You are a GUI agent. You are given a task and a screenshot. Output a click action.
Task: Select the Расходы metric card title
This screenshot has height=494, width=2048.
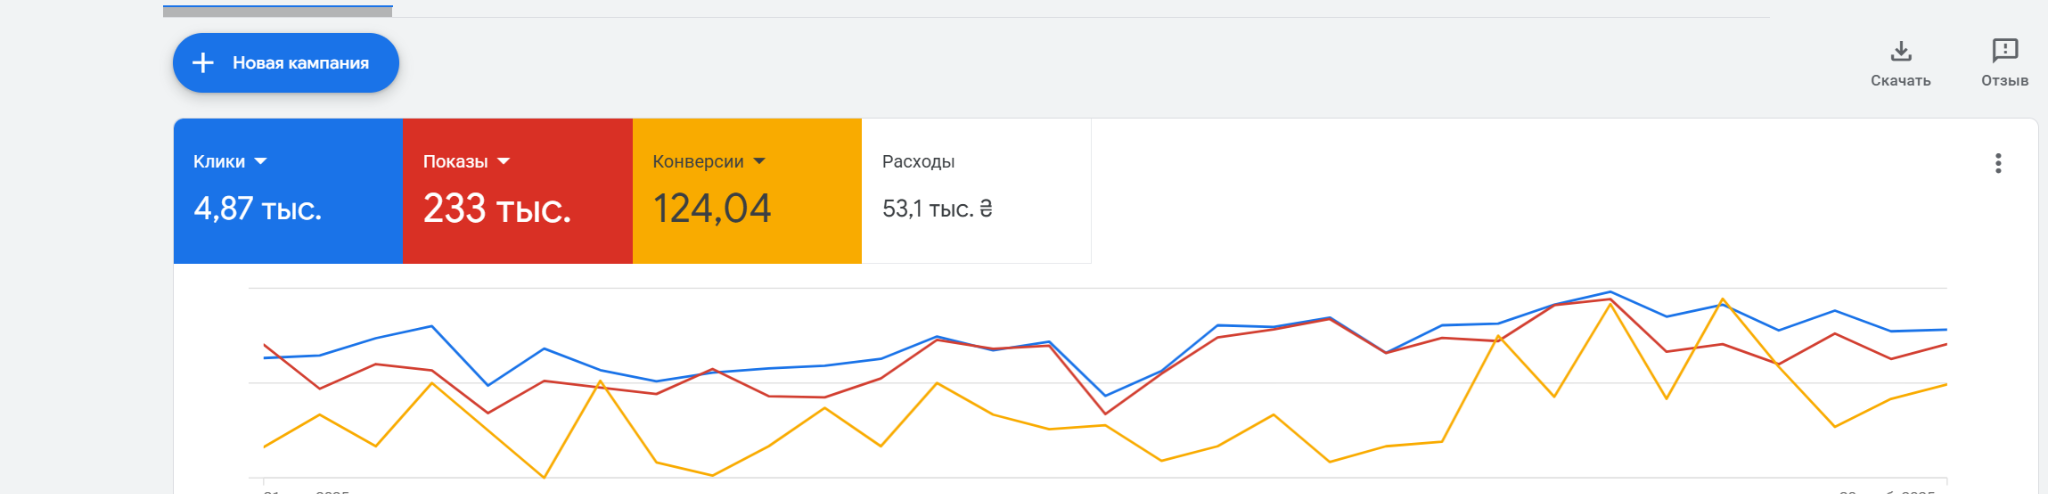918,162
